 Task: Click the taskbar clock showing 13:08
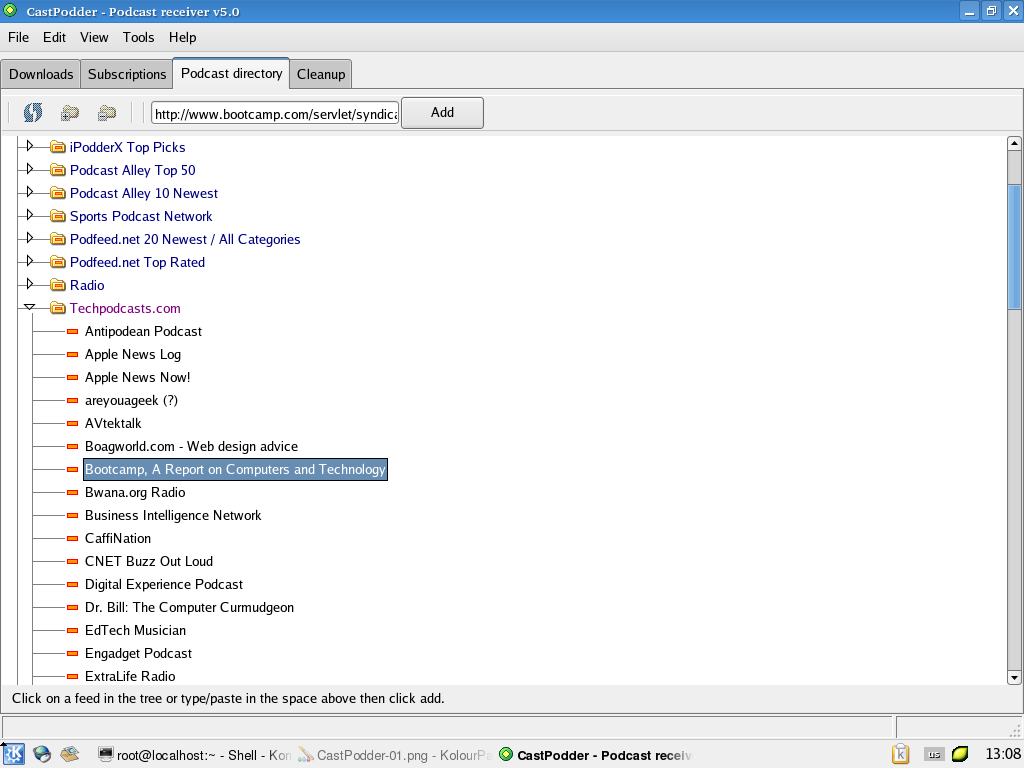tap(1002, 754)
